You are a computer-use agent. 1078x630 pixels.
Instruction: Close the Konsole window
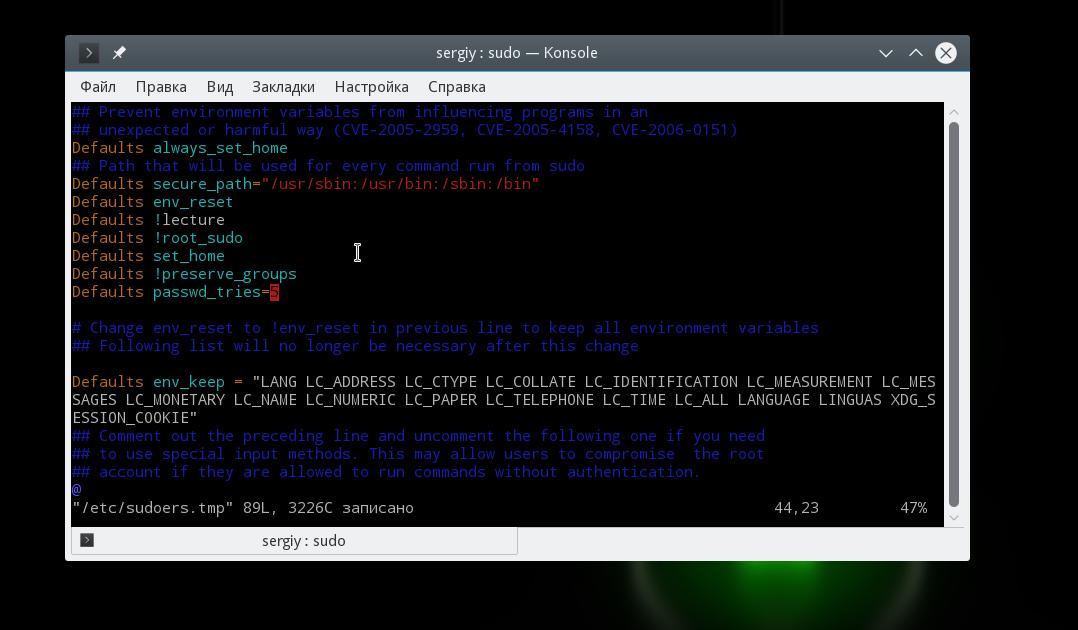946,53
